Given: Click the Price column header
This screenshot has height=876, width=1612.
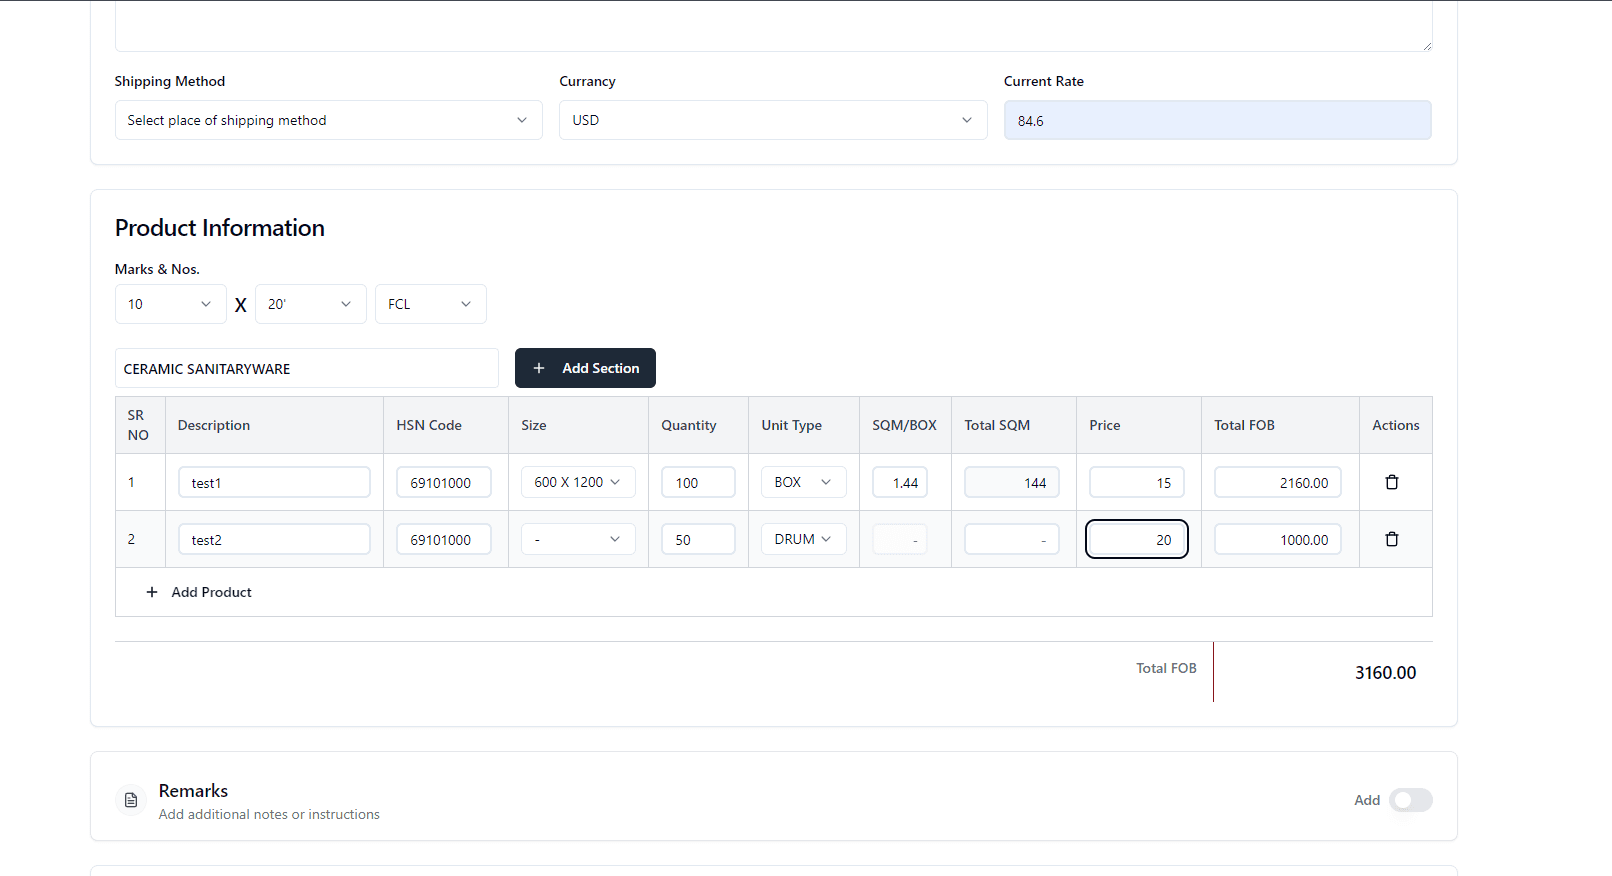Looking at the screenshot, I should coord(1105,425).
